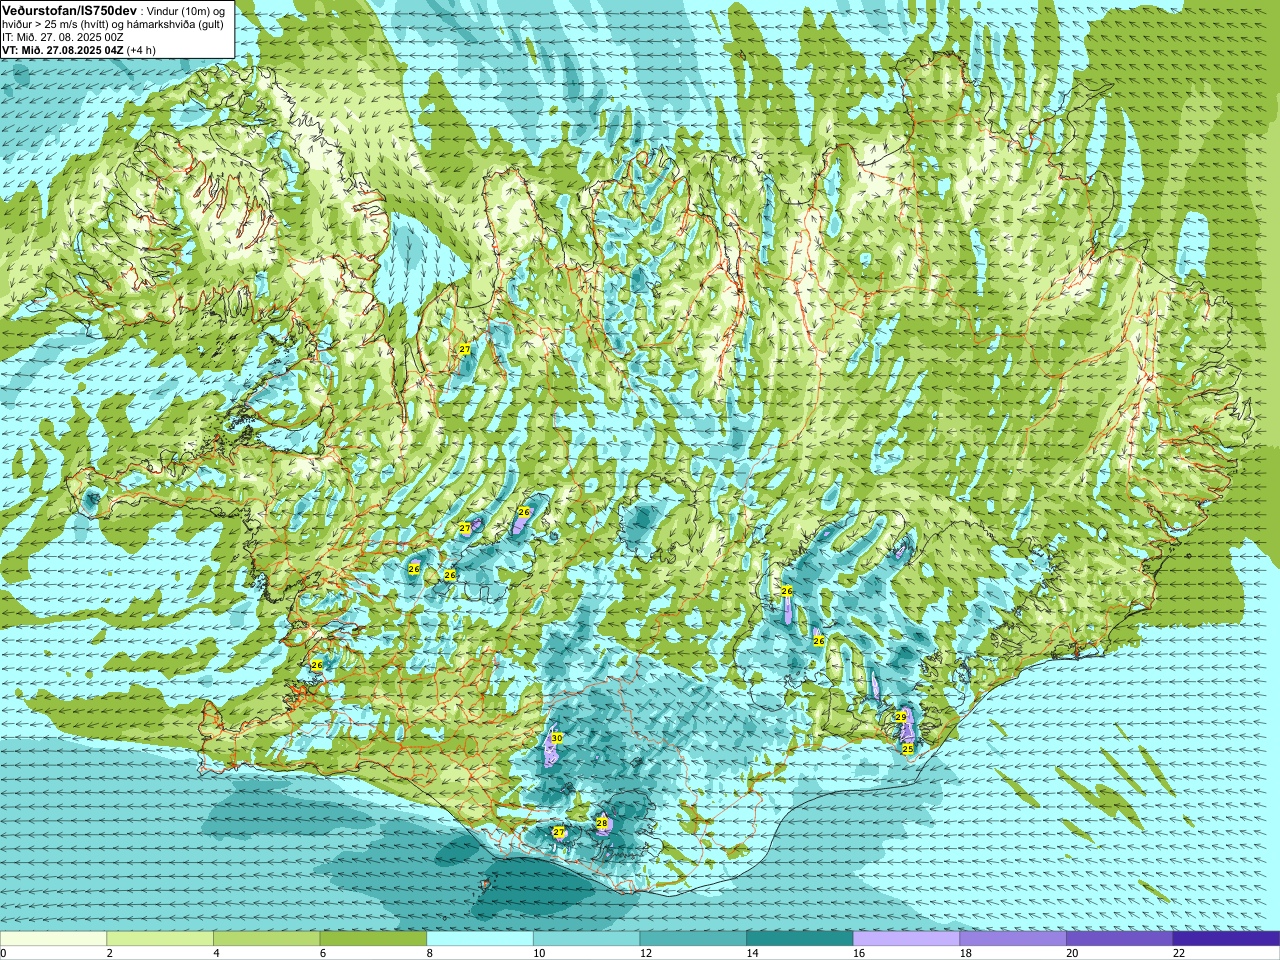Click the legend scale value 2
The width and height of the screenshot is (1280, 960).
click(x=110, y=953)
